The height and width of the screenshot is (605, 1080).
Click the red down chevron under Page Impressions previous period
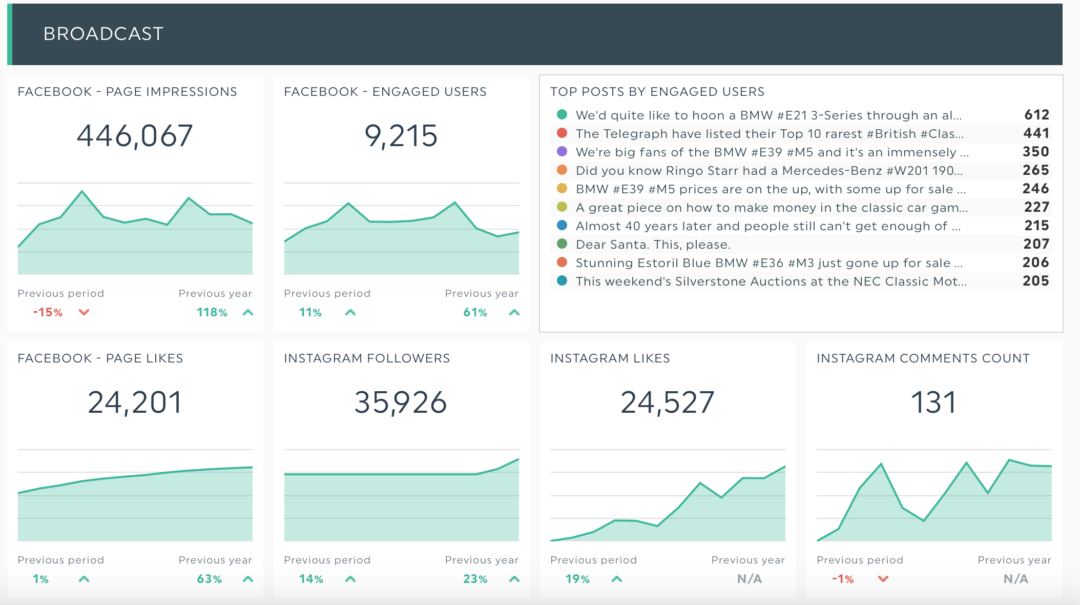[x=85, y=311]
